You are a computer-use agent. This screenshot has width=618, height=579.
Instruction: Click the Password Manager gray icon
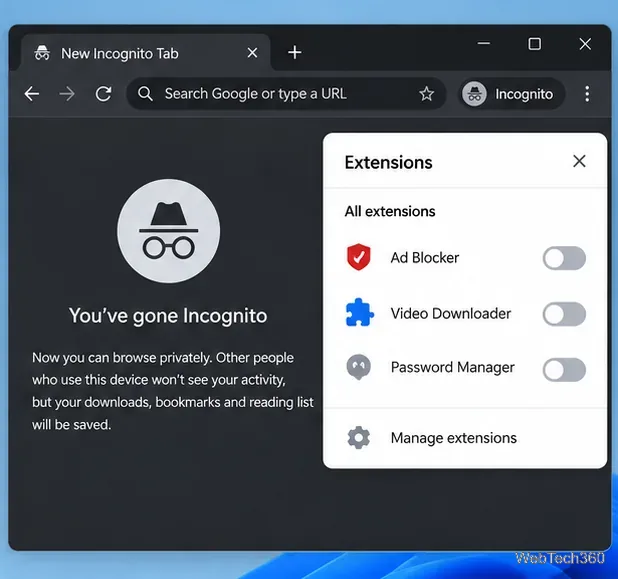click(358, 367)
